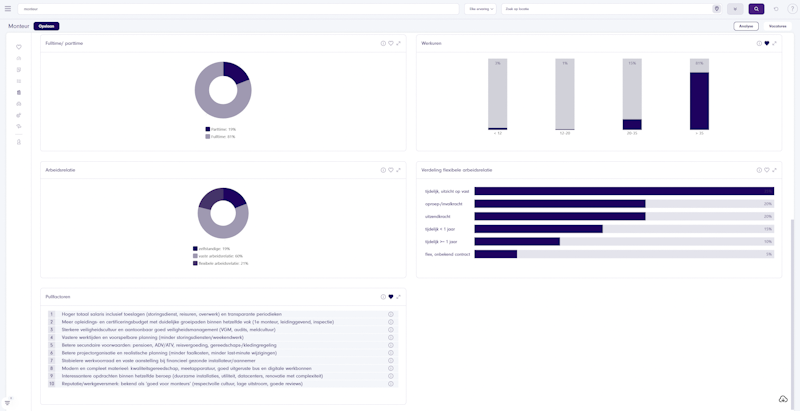The image size is (800, 411).
Task: Expand the Fulltime/parttime chart panel
Action: (x=398, y=43)
